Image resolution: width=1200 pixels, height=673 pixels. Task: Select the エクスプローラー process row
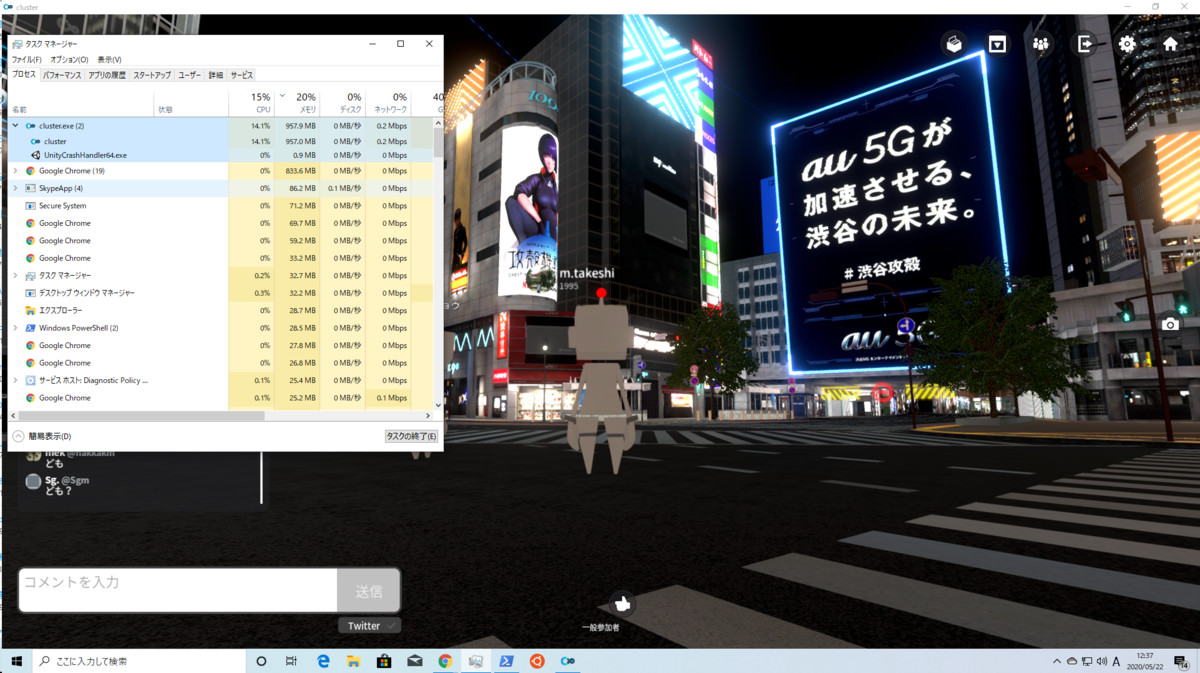pos(221,311)
